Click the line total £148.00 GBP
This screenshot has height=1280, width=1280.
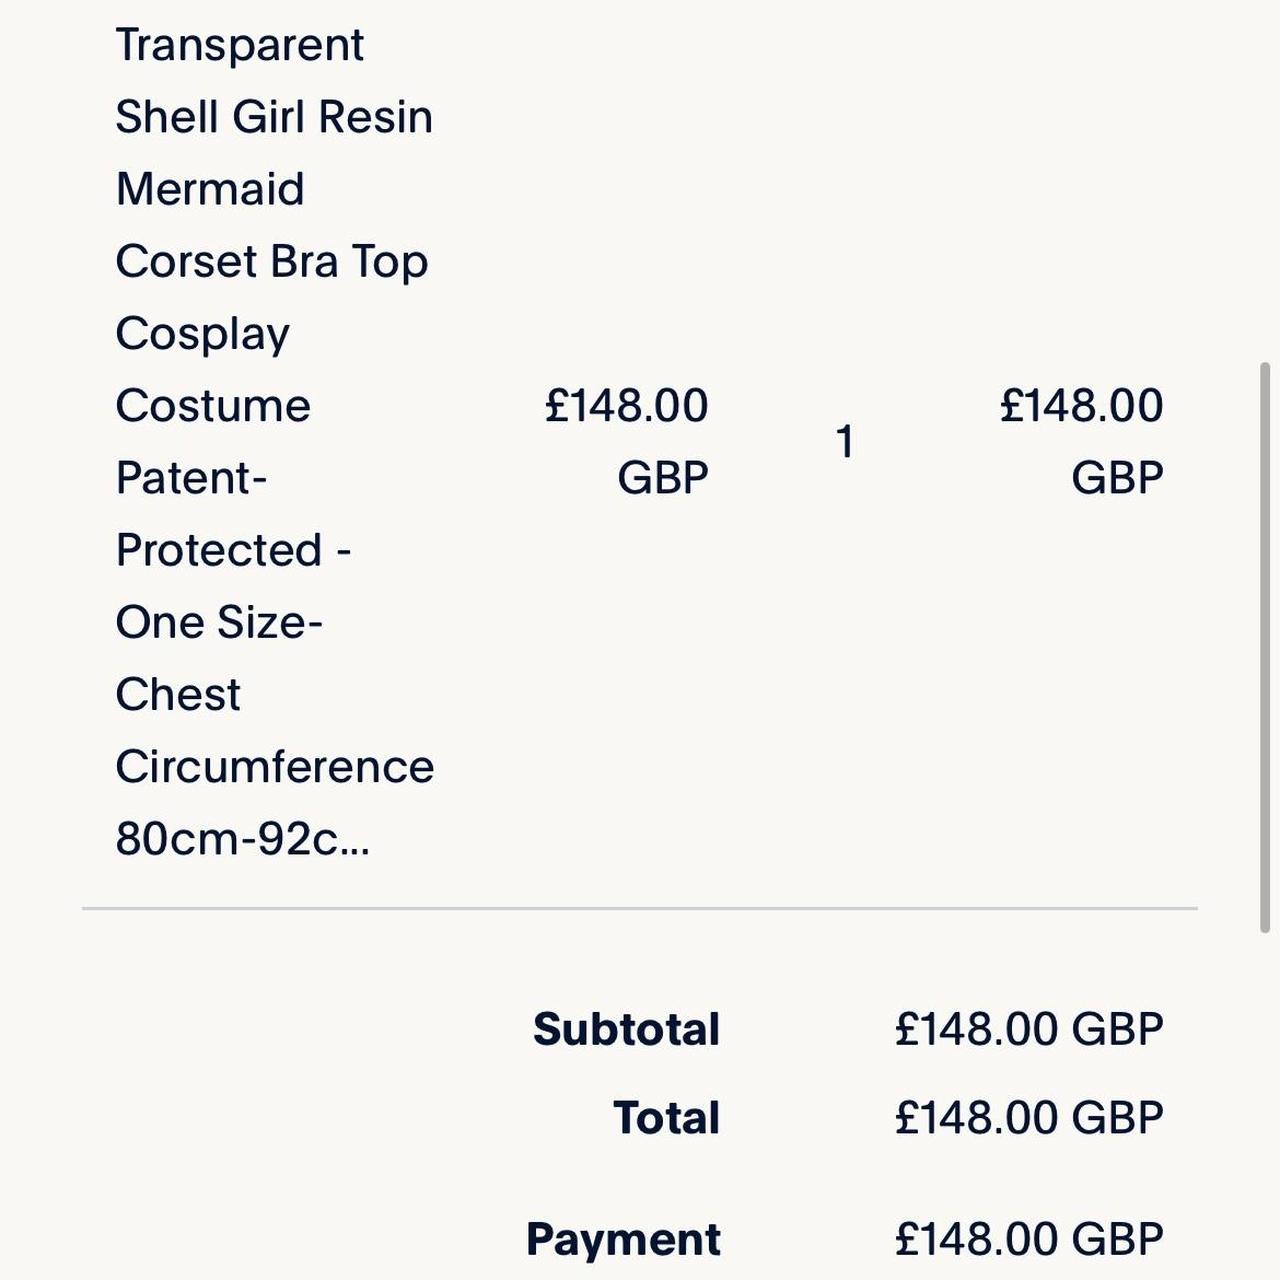[1082, 441]
